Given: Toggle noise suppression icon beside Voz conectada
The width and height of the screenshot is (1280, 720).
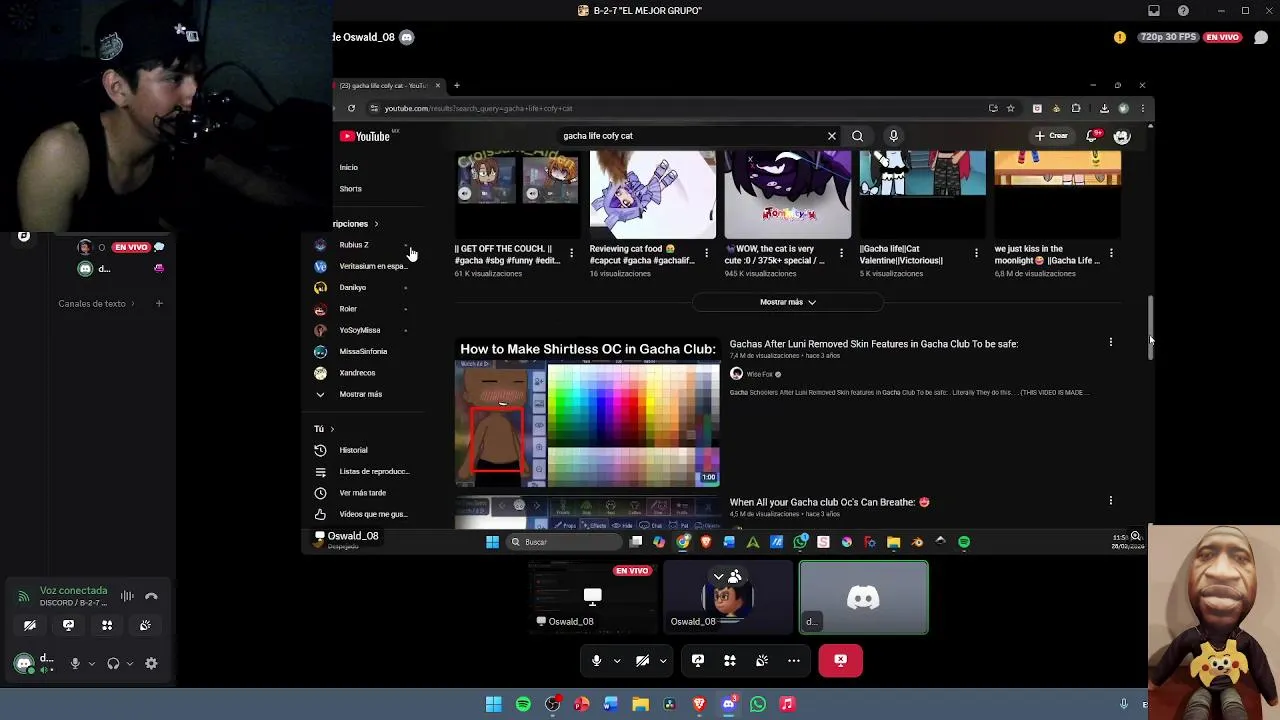Looking at the screenshot, I should coord(127,596).
